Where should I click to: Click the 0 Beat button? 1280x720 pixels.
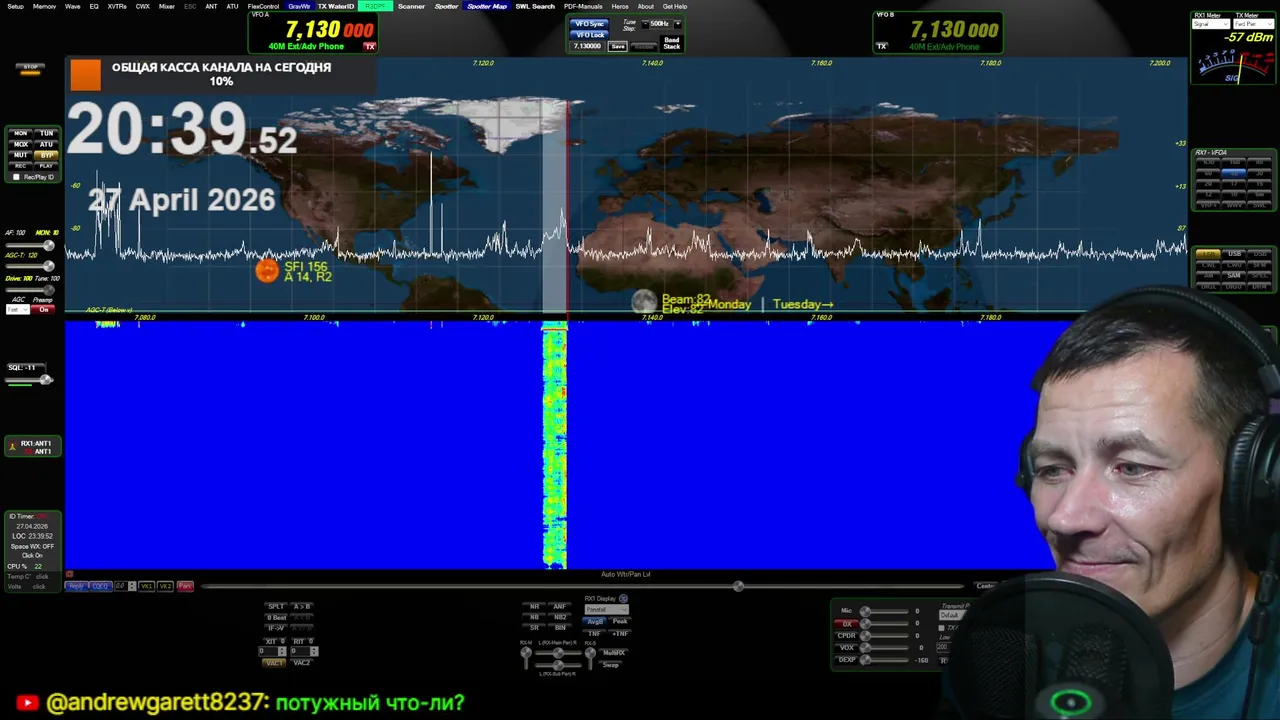(276, 618)
